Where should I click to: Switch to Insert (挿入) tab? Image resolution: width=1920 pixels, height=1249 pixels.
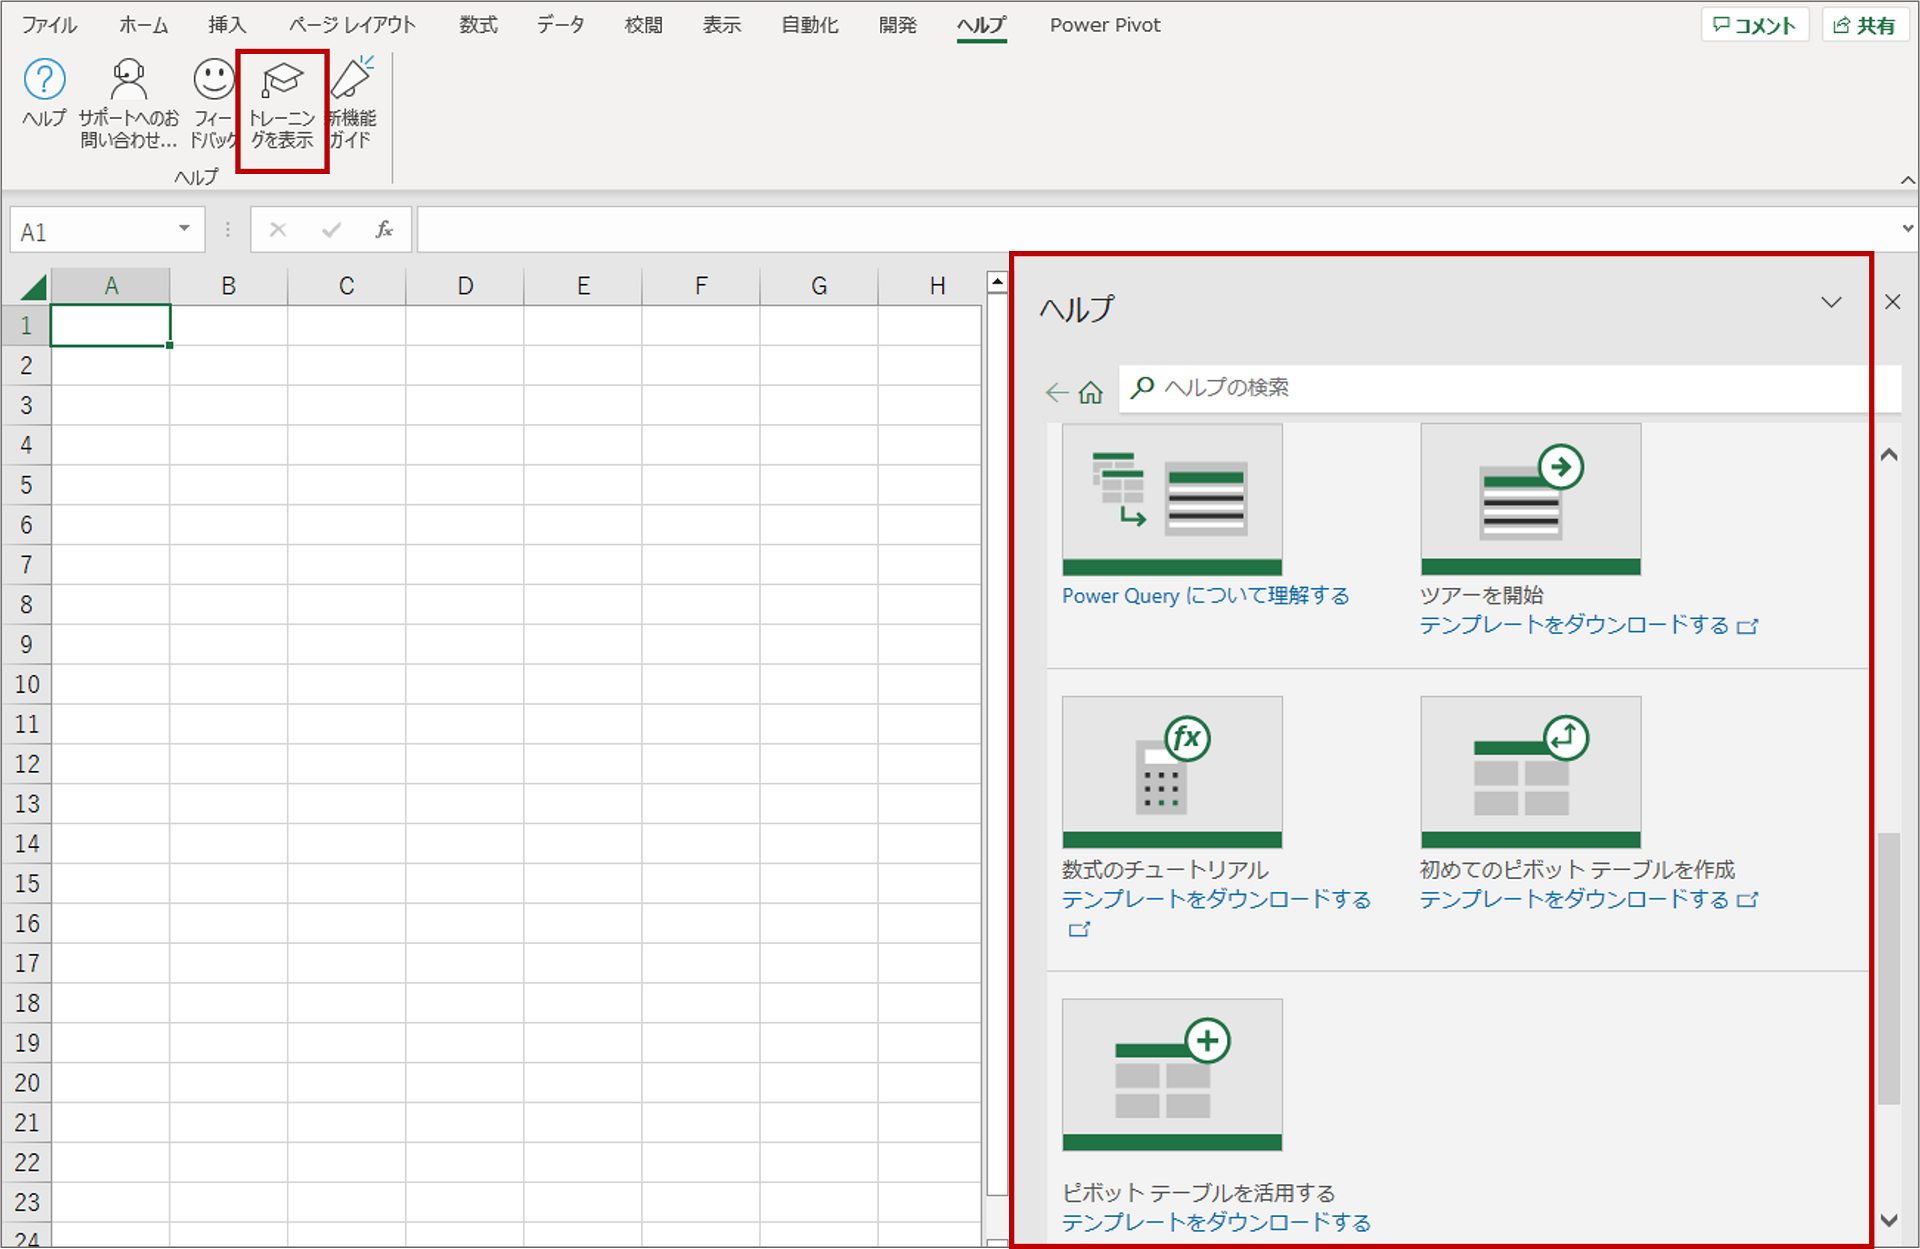tap(227, 25)
